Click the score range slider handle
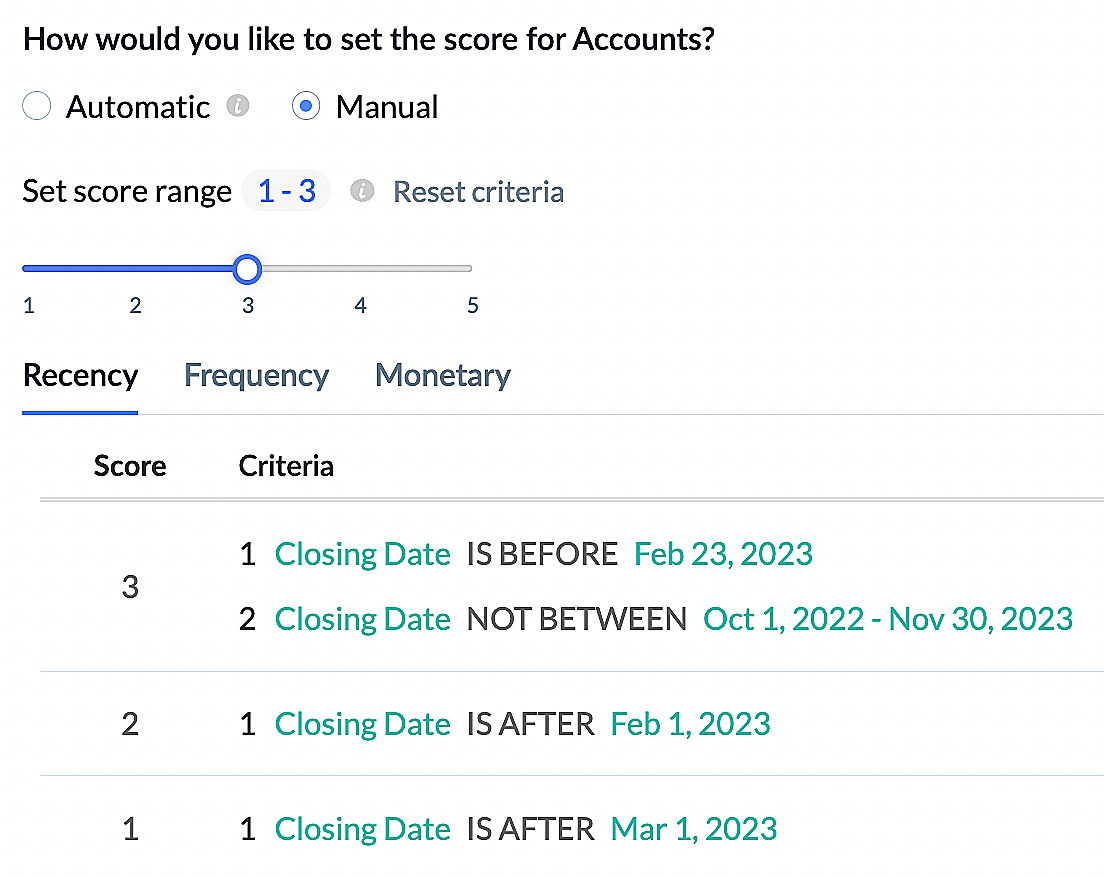The width and height of the screenshot is (1104, 878). pyautogui.click(x=247, y=268)
